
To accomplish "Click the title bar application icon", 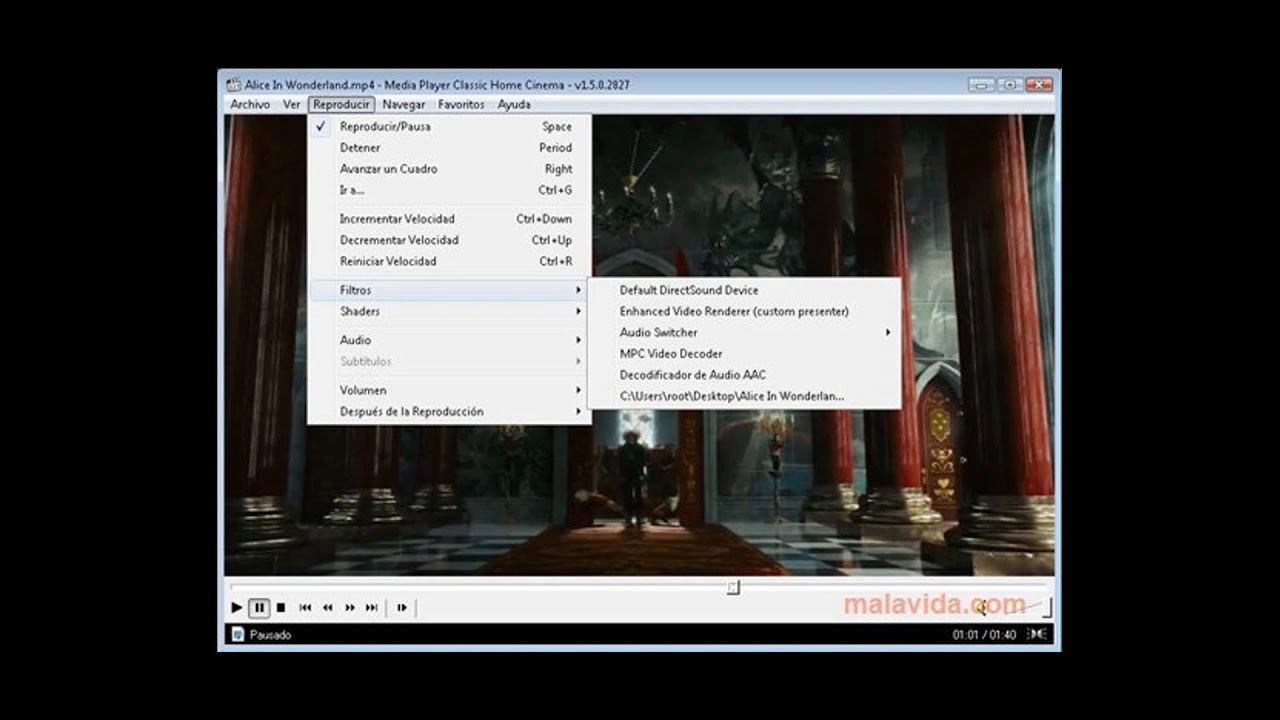I will click(x=233, y=85).
